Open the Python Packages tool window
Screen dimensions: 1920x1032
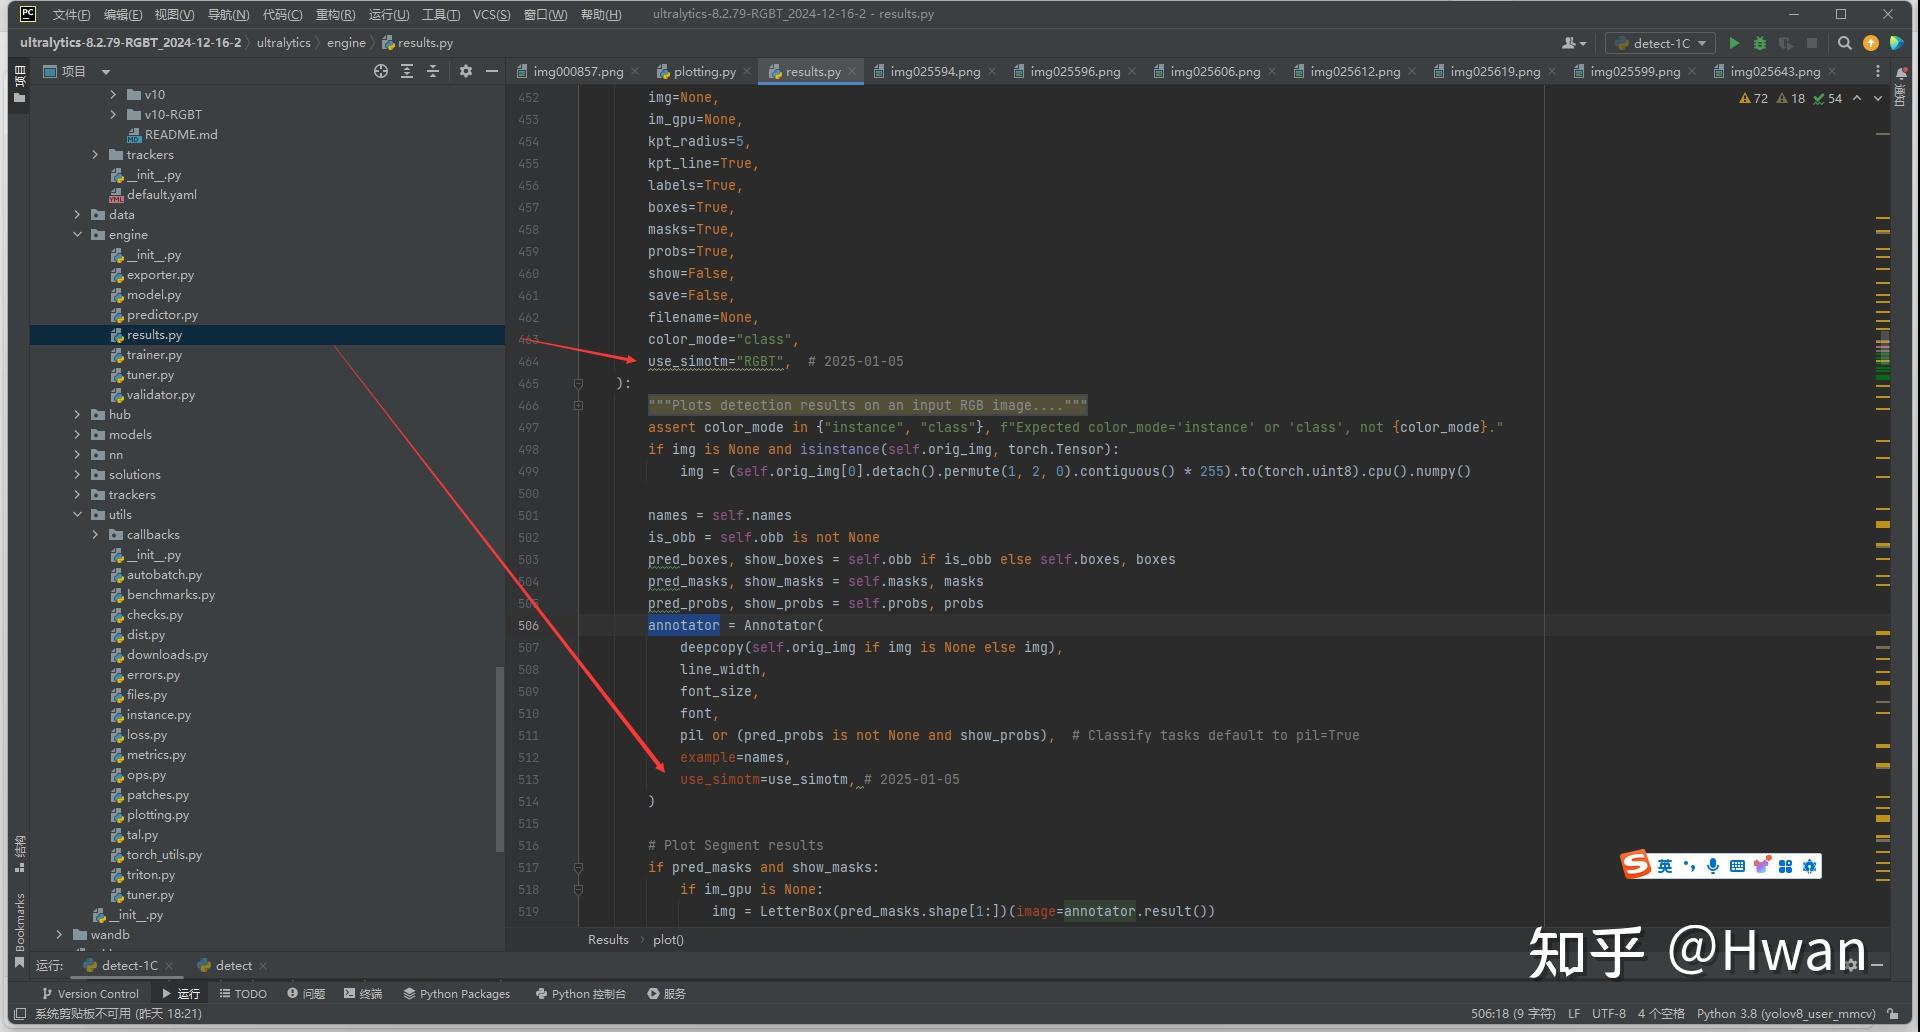tap(456, 993)
